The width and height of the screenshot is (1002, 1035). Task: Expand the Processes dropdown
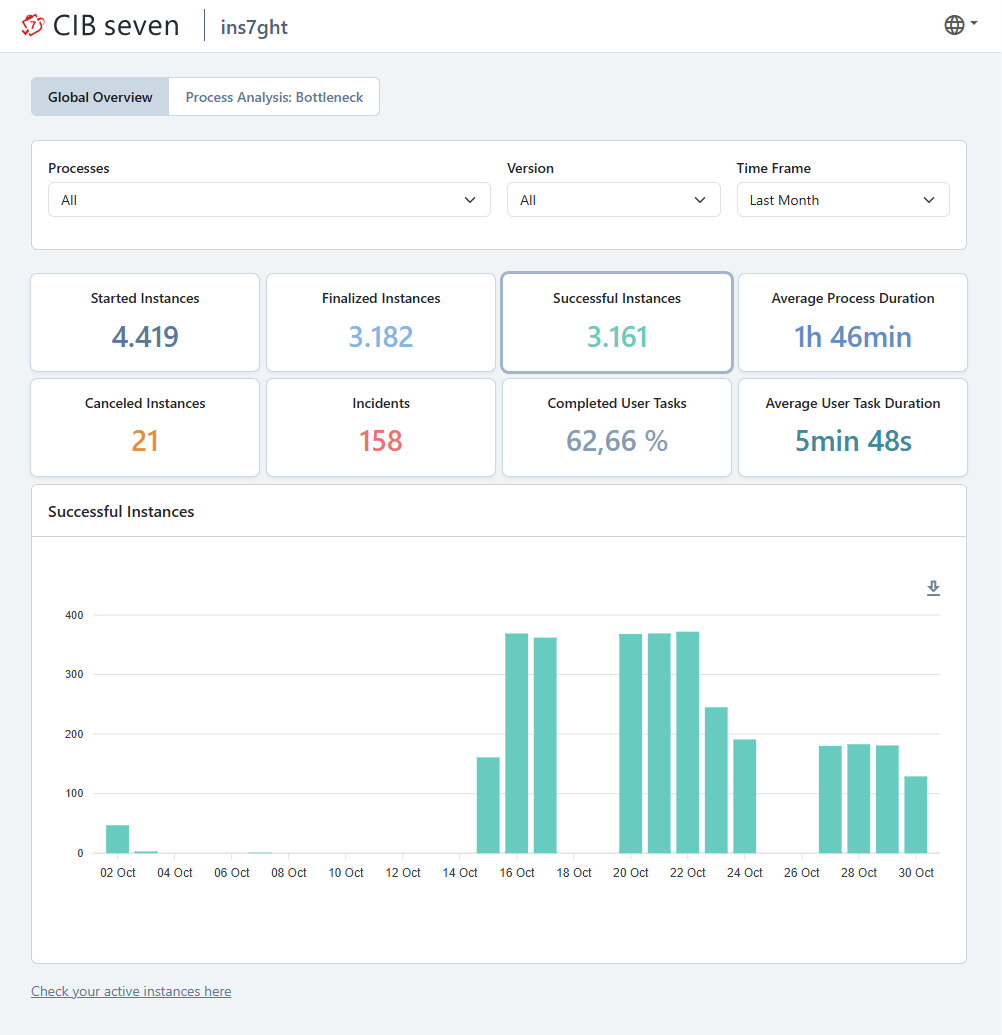(269, 200)
